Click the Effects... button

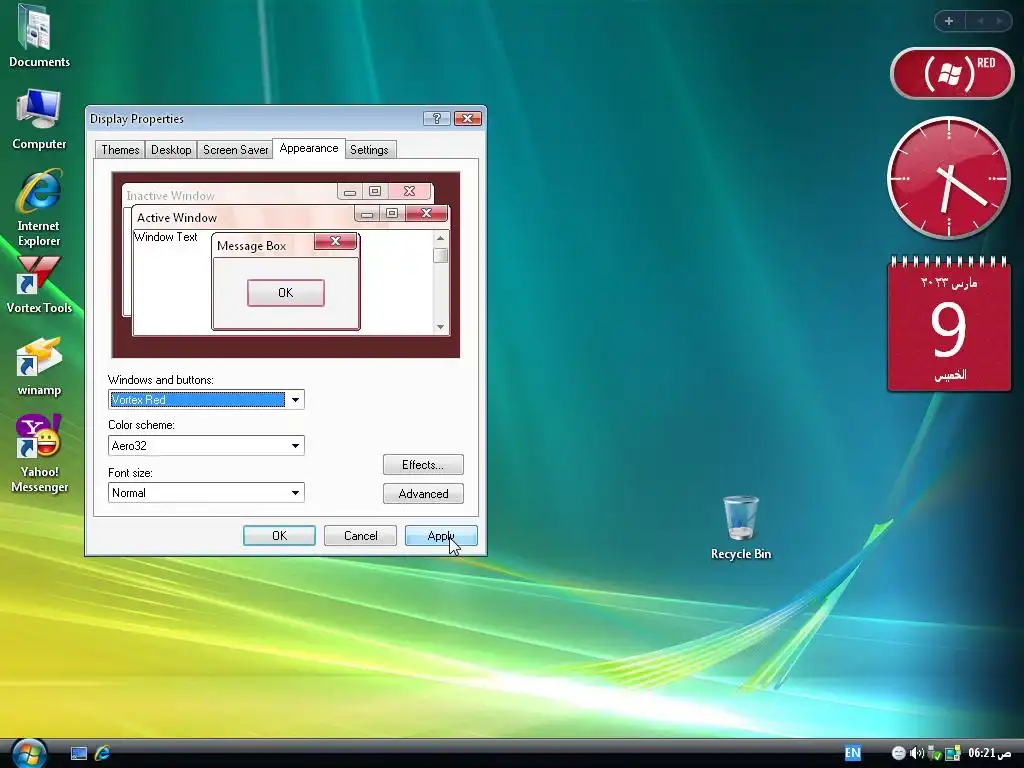[x=423, y=465]
